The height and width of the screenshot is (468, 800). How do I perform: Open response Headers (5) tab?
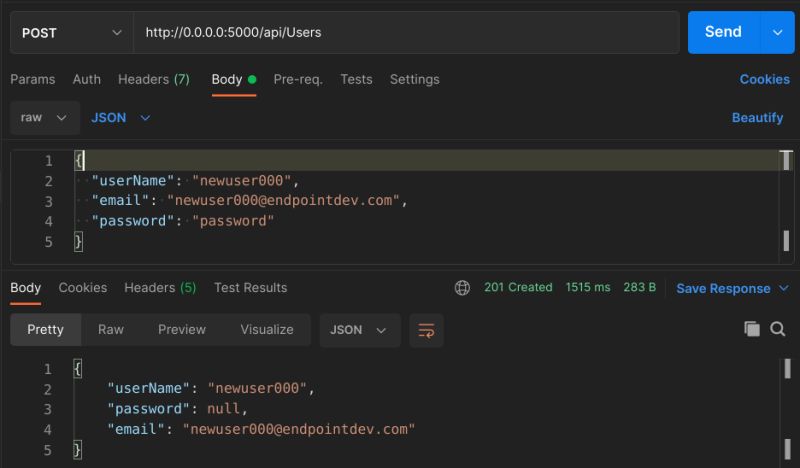click(160, 288)
